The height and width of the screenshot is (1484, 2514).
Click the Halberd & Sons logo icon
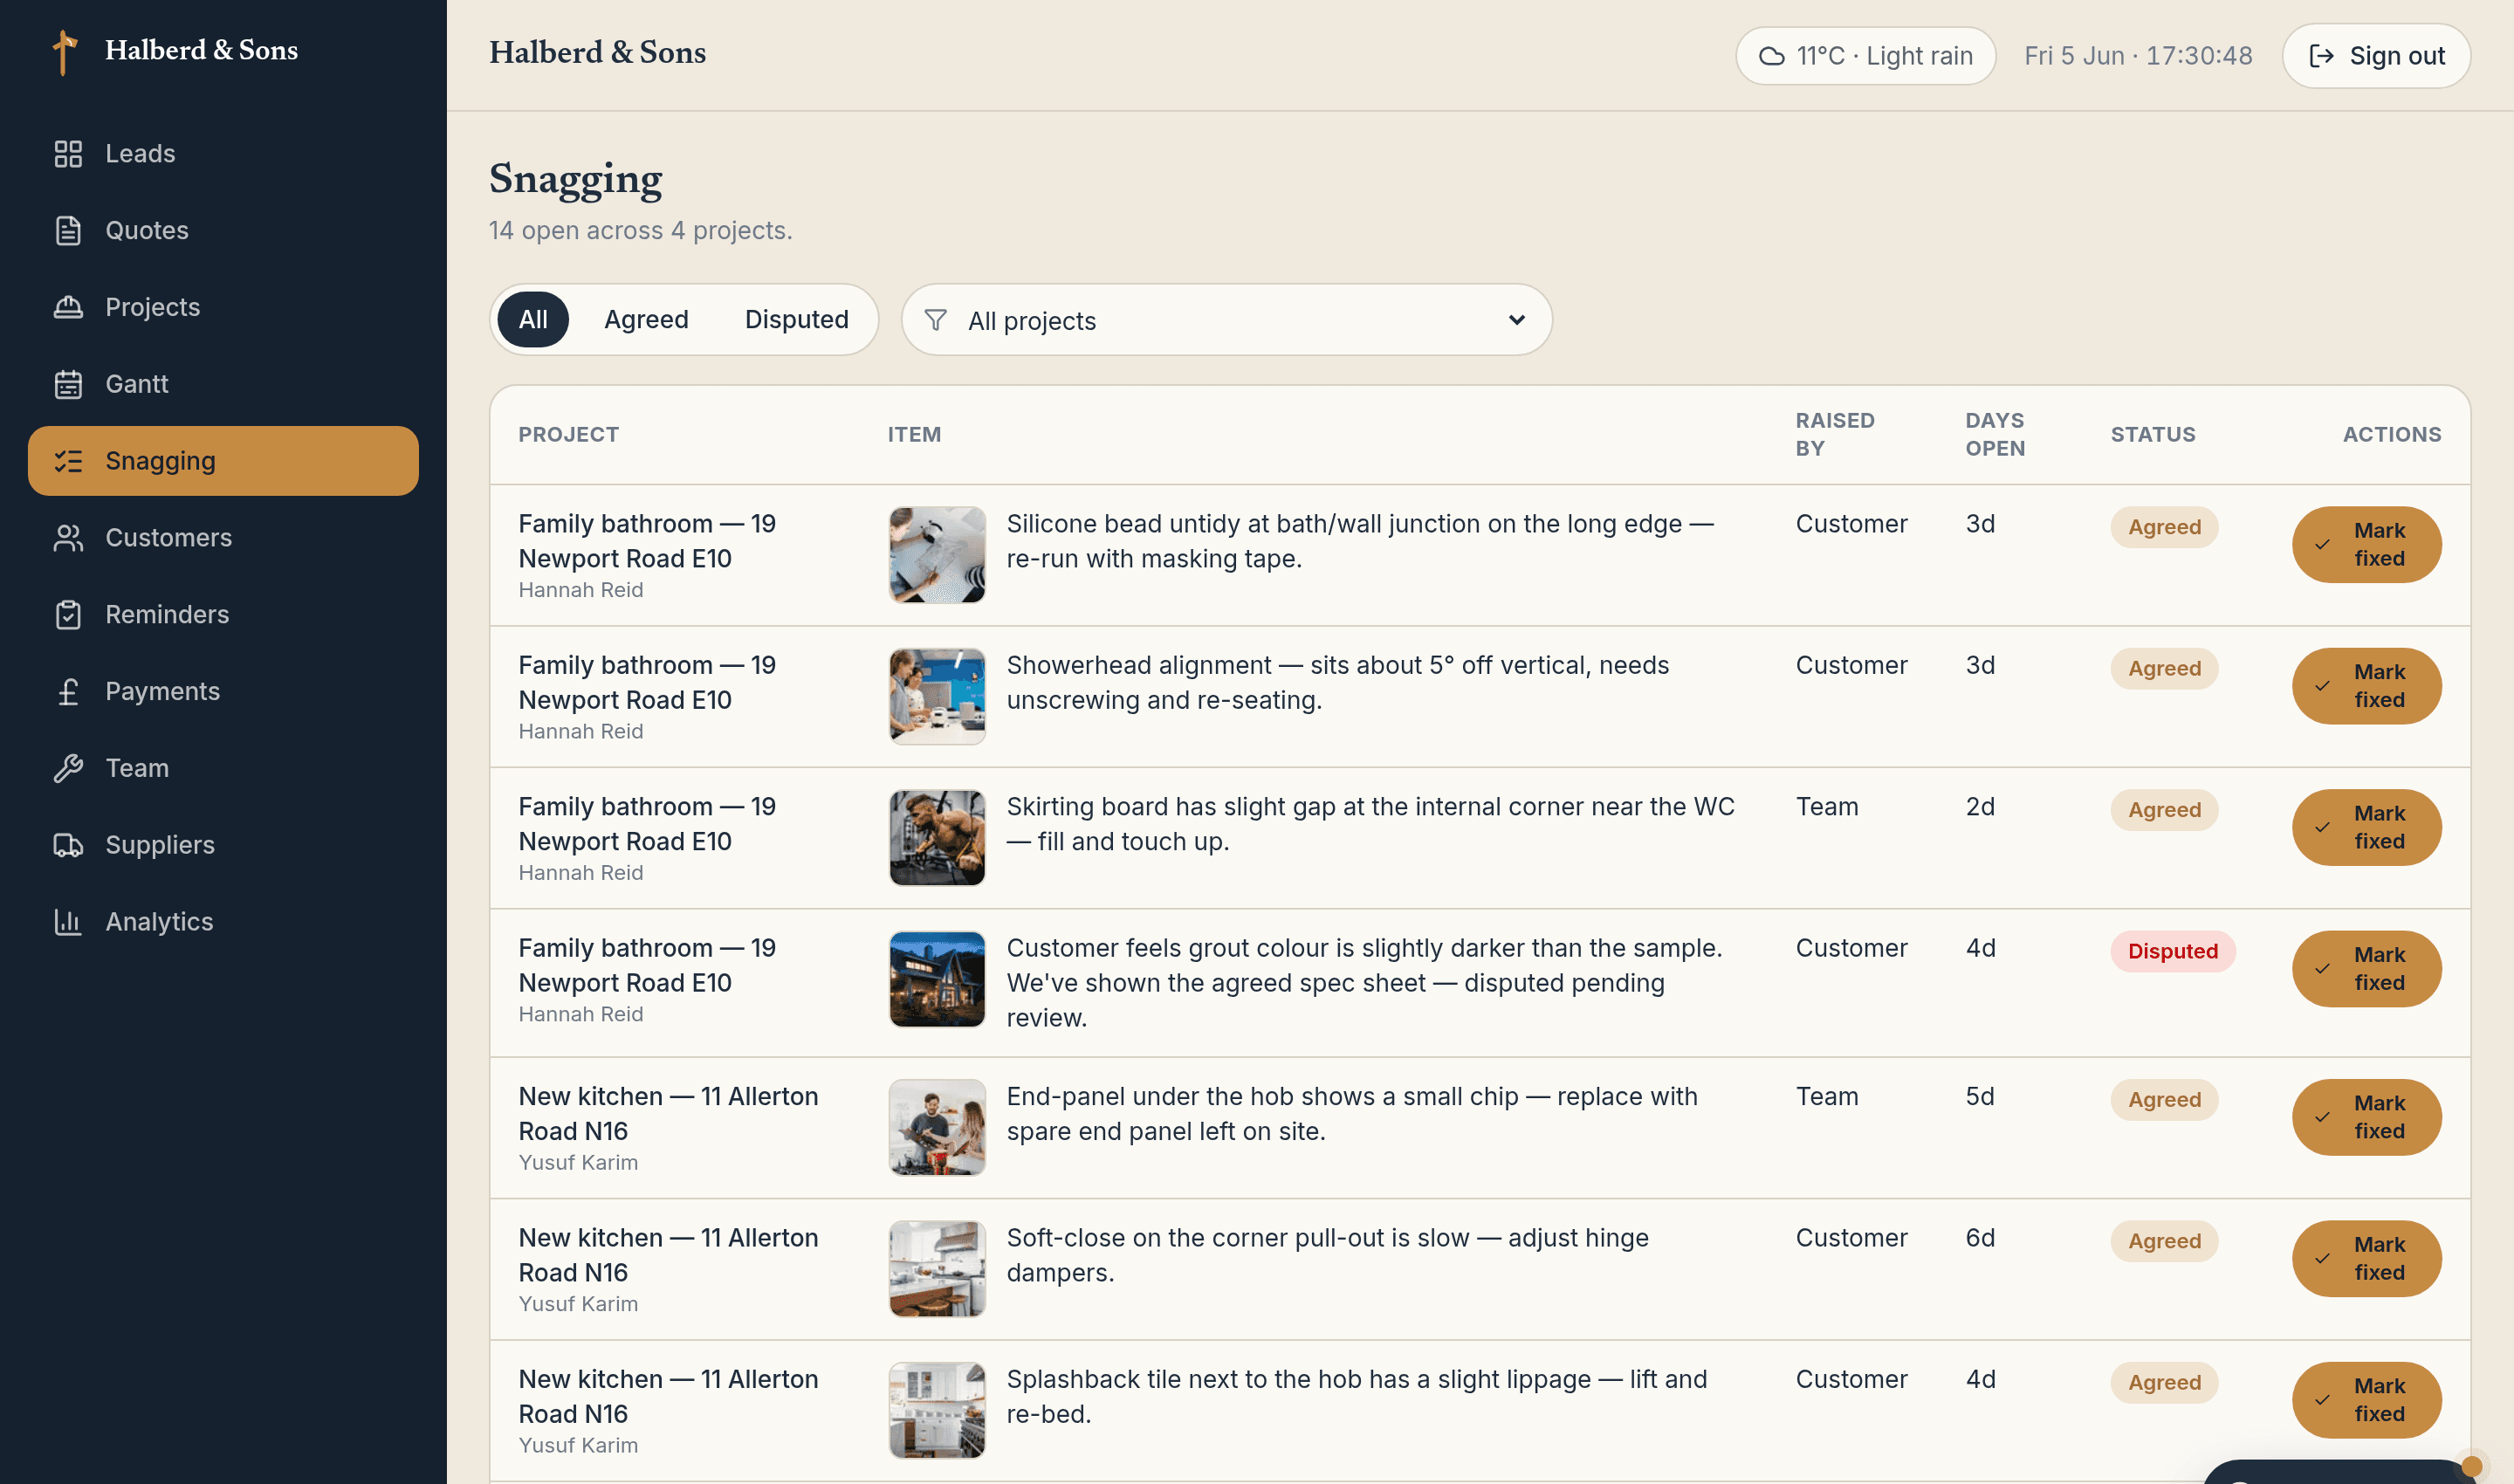click(x=65, y=52)
